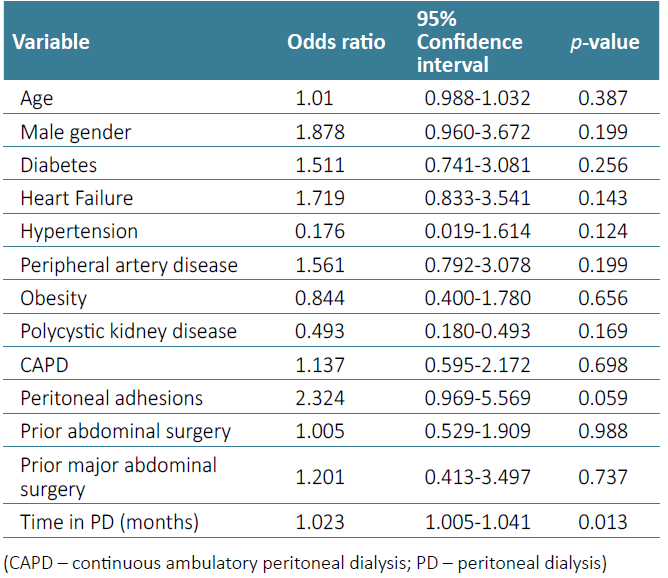Select the Obesity odds ratio 0.844
Screen dimensions: 668x578
(x=320, y=298)
